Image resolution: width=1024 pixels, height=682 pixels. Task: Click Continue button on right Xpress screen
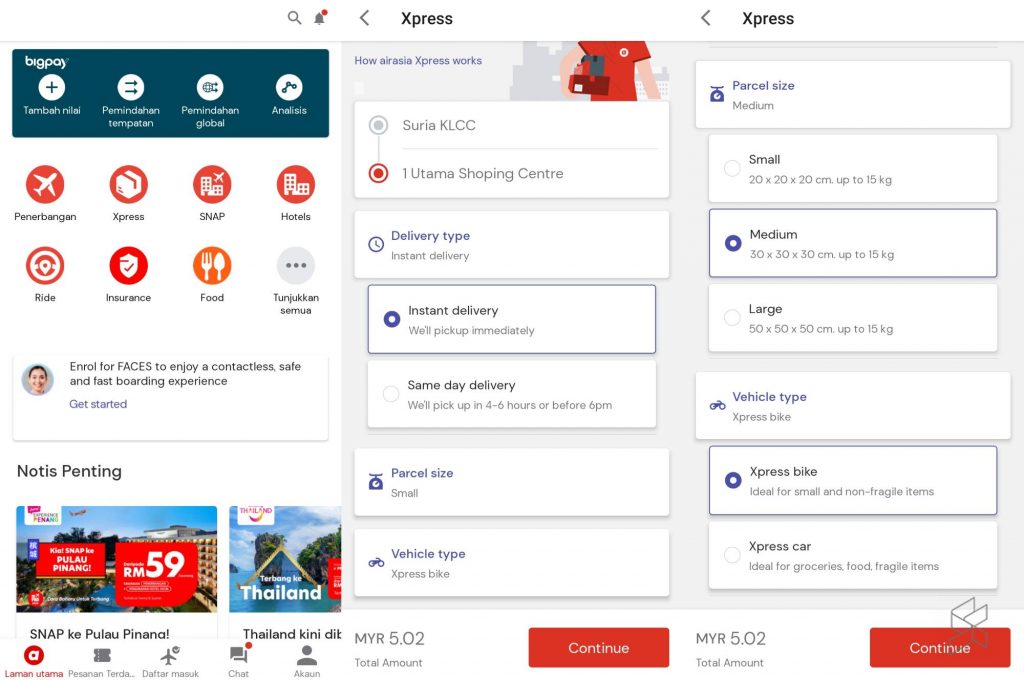940,647
